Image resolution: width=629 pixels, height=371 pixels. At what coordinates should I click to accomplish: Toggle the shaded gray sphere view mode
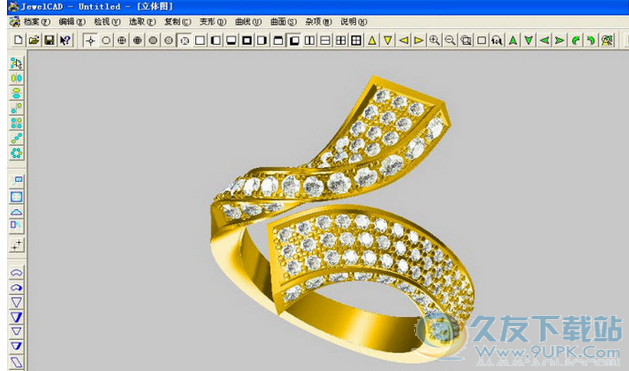(153, 40)
